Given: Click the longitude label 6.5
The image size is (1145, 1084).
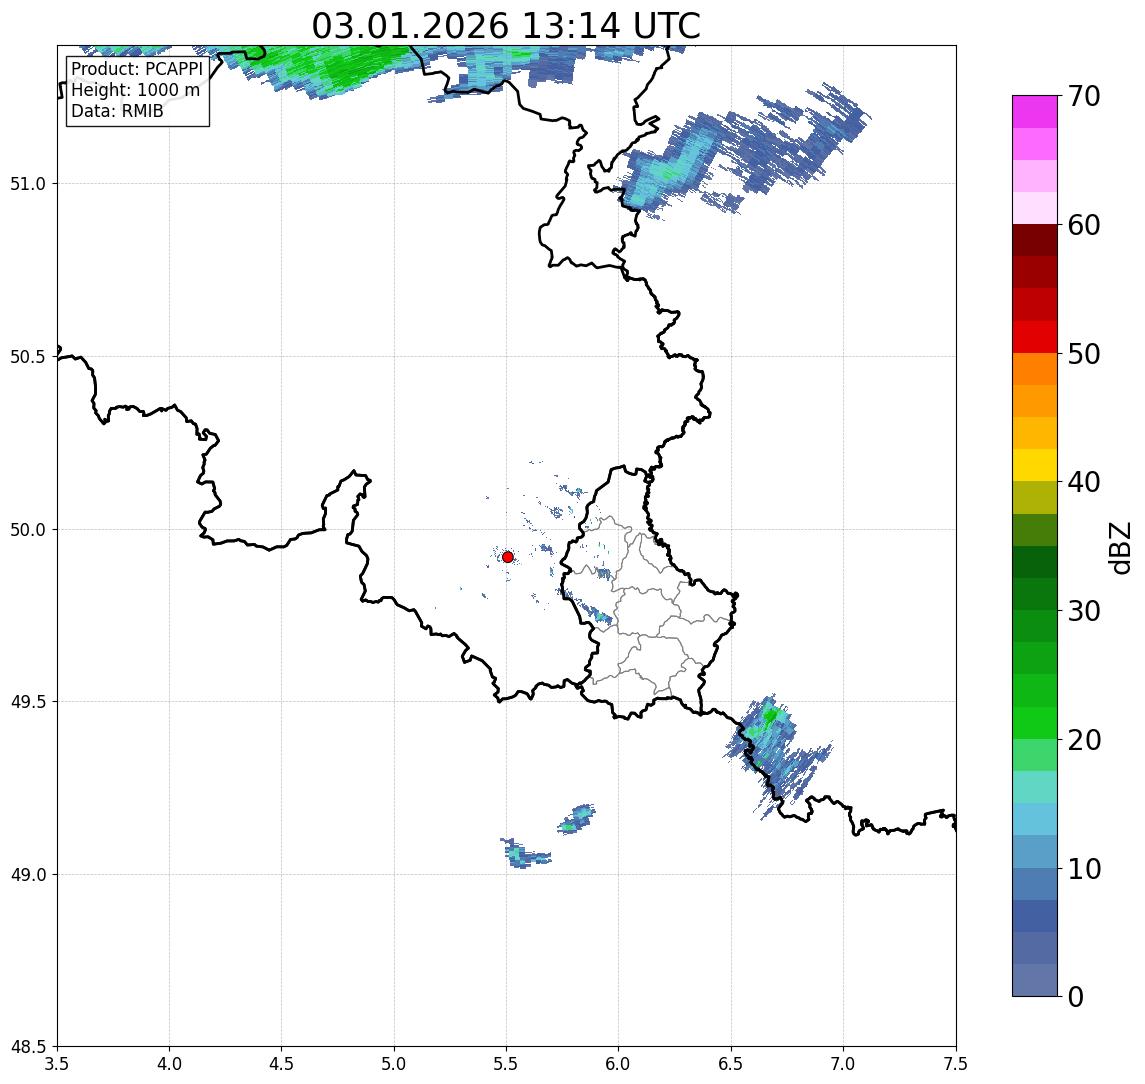Looking at the screenshot, I should click(732, 1063).
